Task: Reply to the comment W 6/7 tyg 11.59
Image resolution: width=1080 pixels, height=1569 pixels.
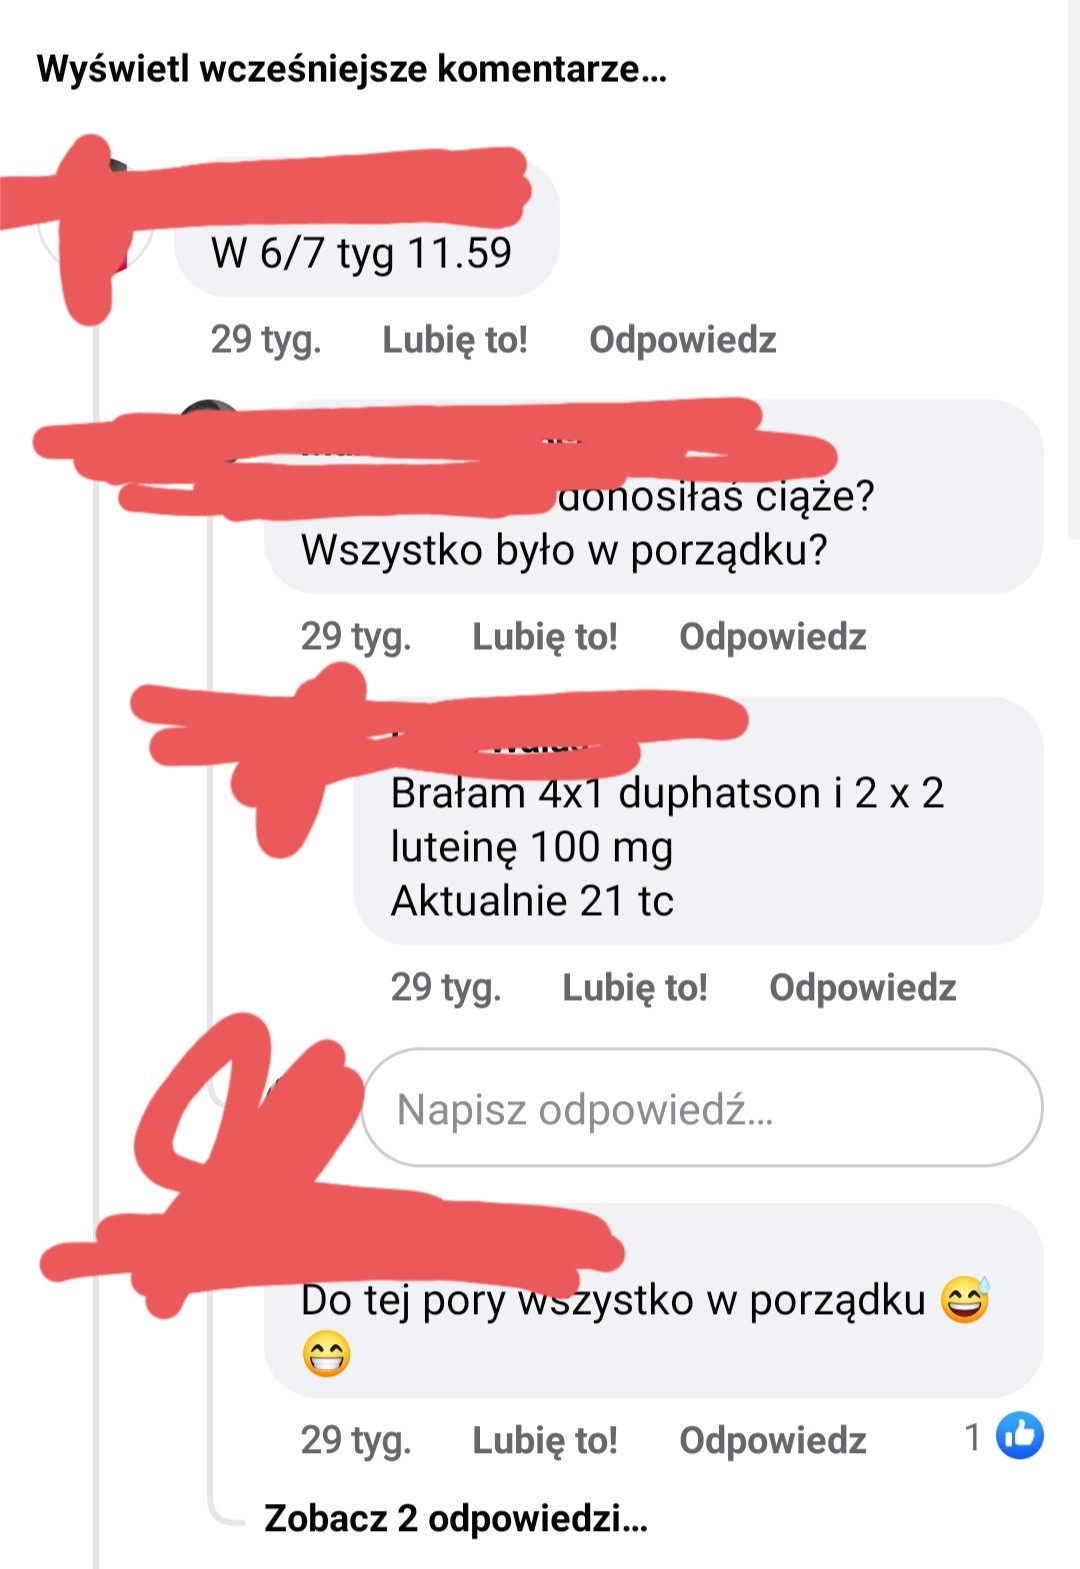Action: pyautogui.click(x=682, y=340)
